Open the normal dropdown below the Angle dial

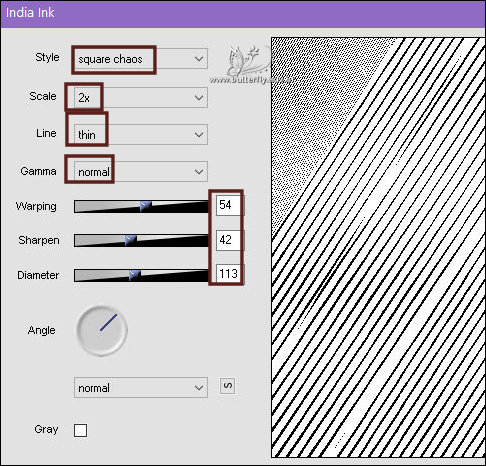pyautogui.click(x=141, y=388)
